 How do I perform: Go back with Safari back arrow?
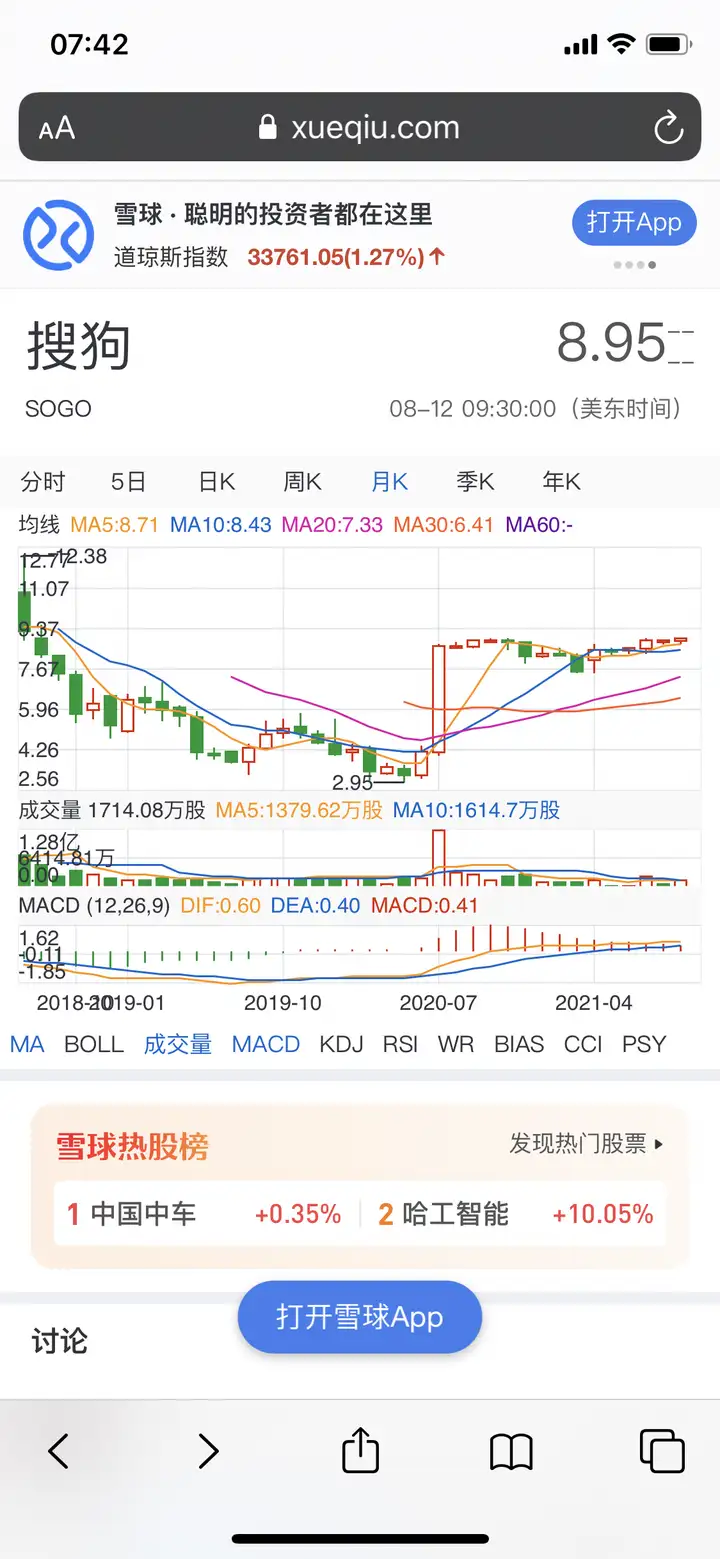click(x=58, y=1450)
